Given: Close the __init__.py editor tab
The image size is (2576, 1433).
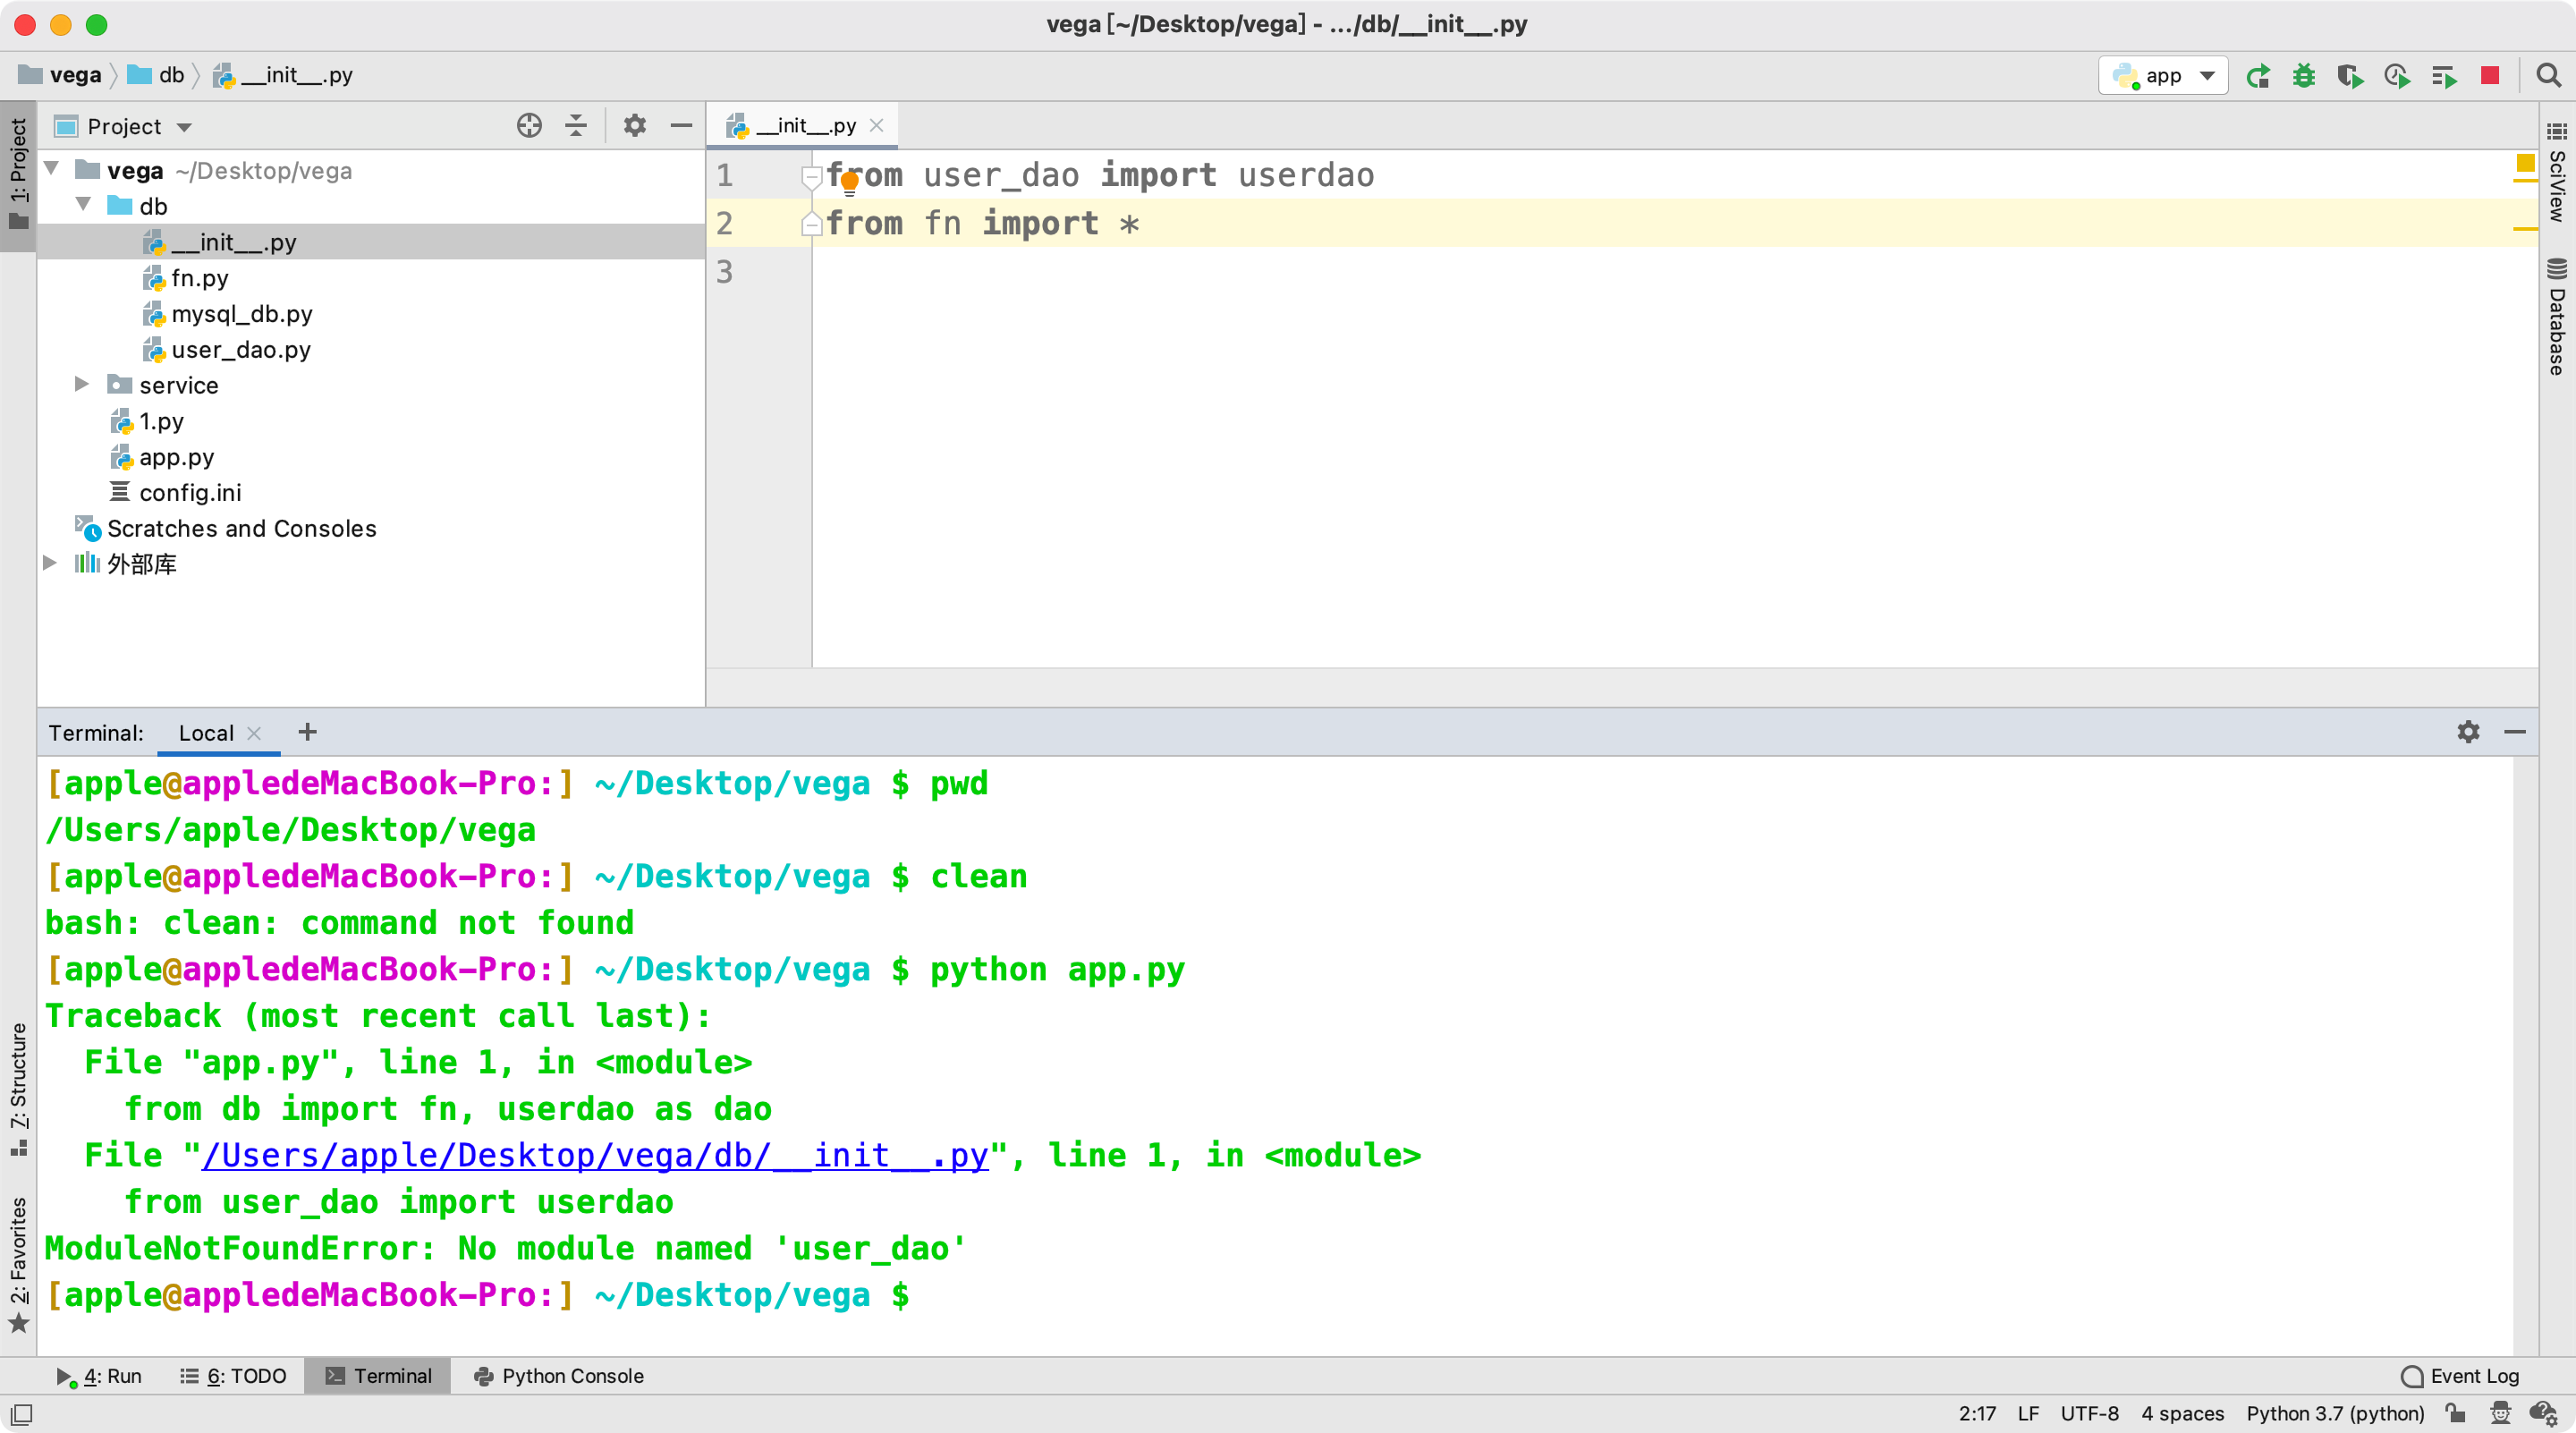Looking at the screenshot, I should click(x=876, y=126).
